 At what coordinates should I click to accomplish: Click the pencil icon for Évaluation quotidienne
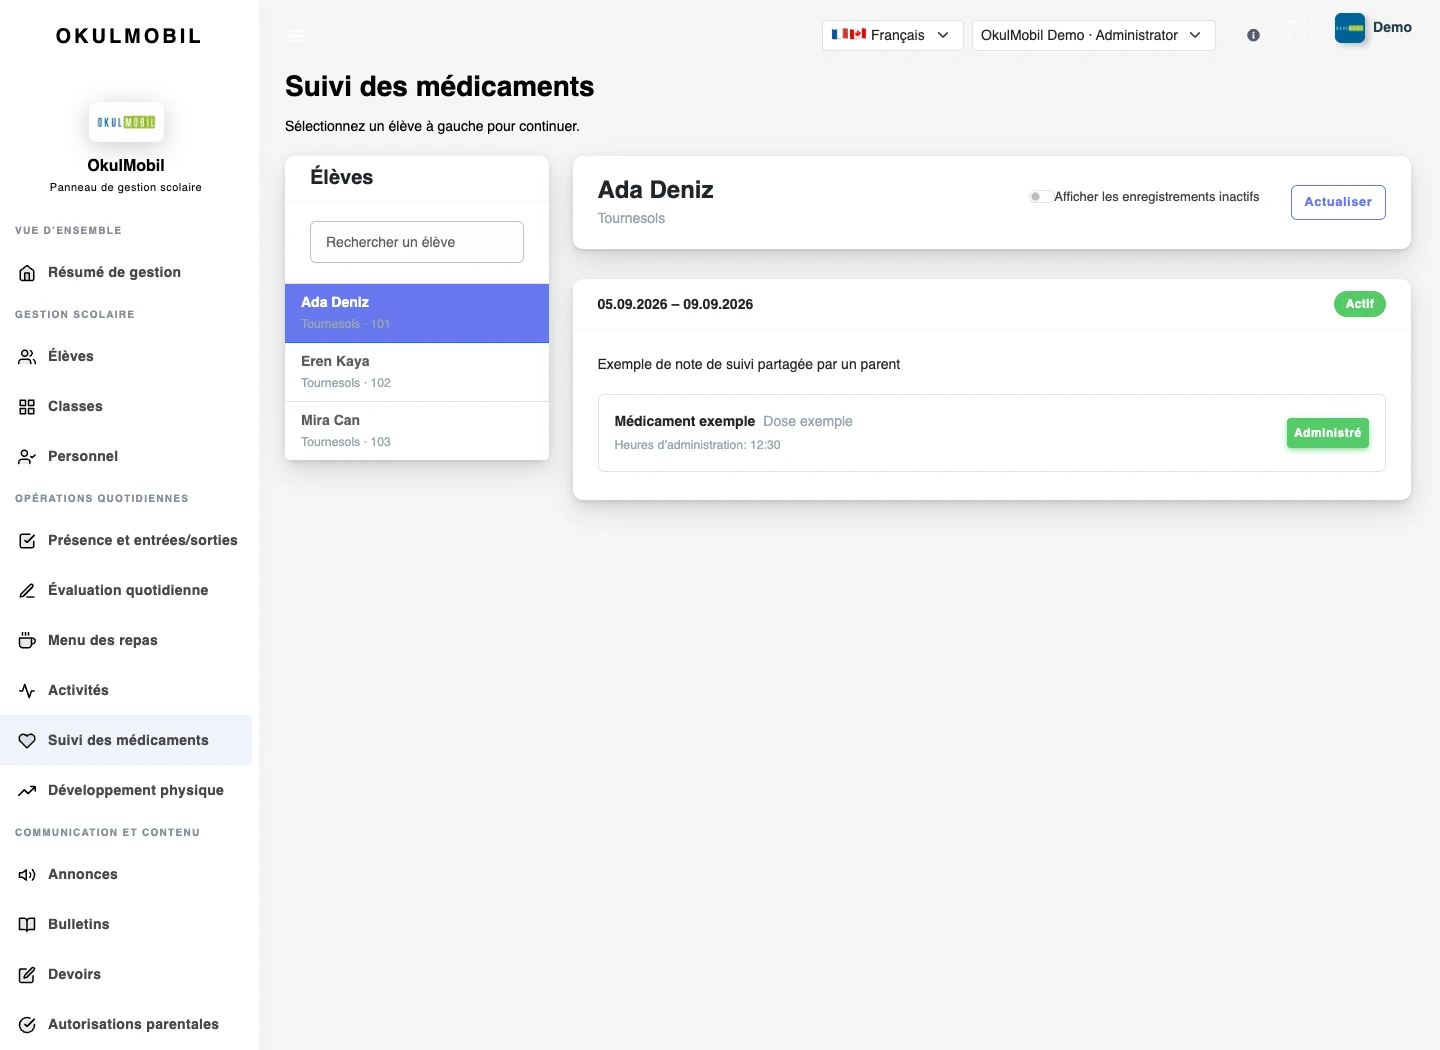(27, 591)
